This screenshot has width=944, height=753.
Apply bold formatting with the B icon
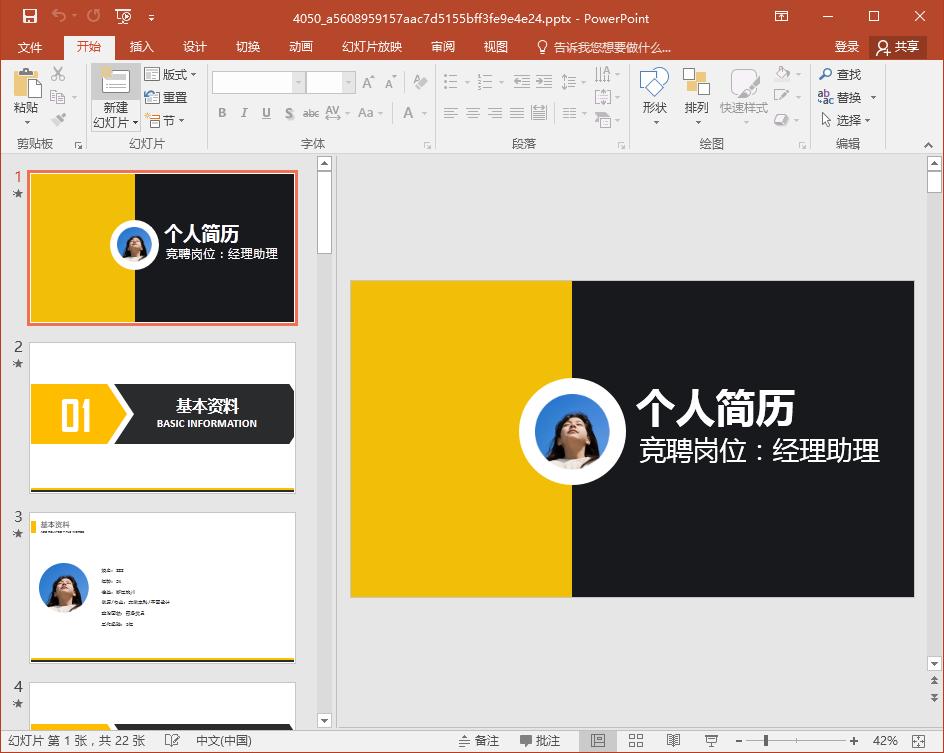pos(222,113)
